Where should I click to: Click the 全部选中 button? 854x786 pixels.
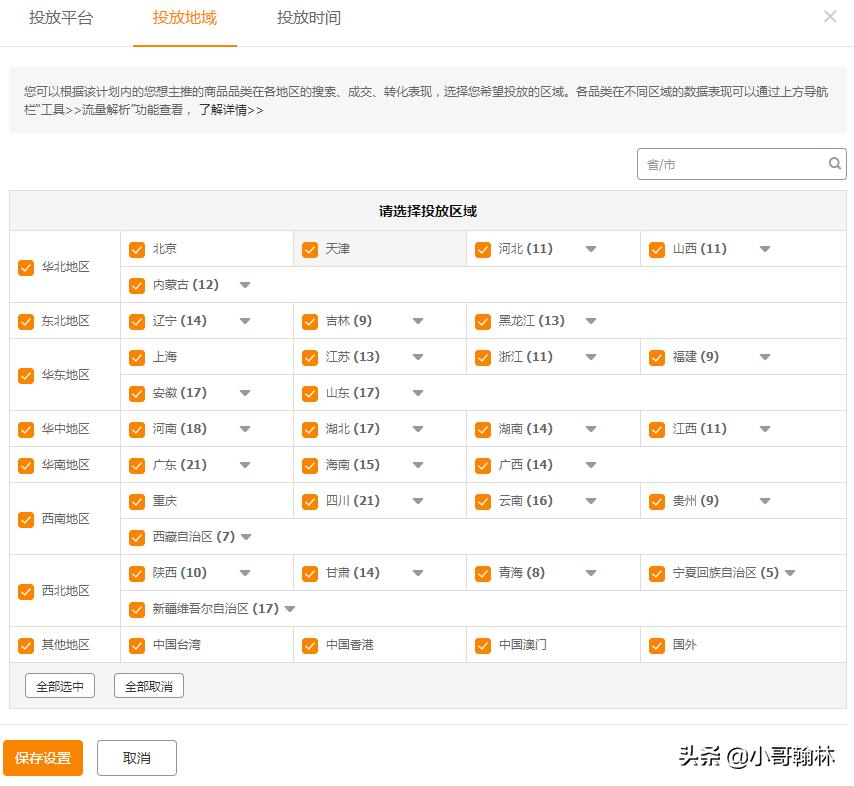pos(59,685)
